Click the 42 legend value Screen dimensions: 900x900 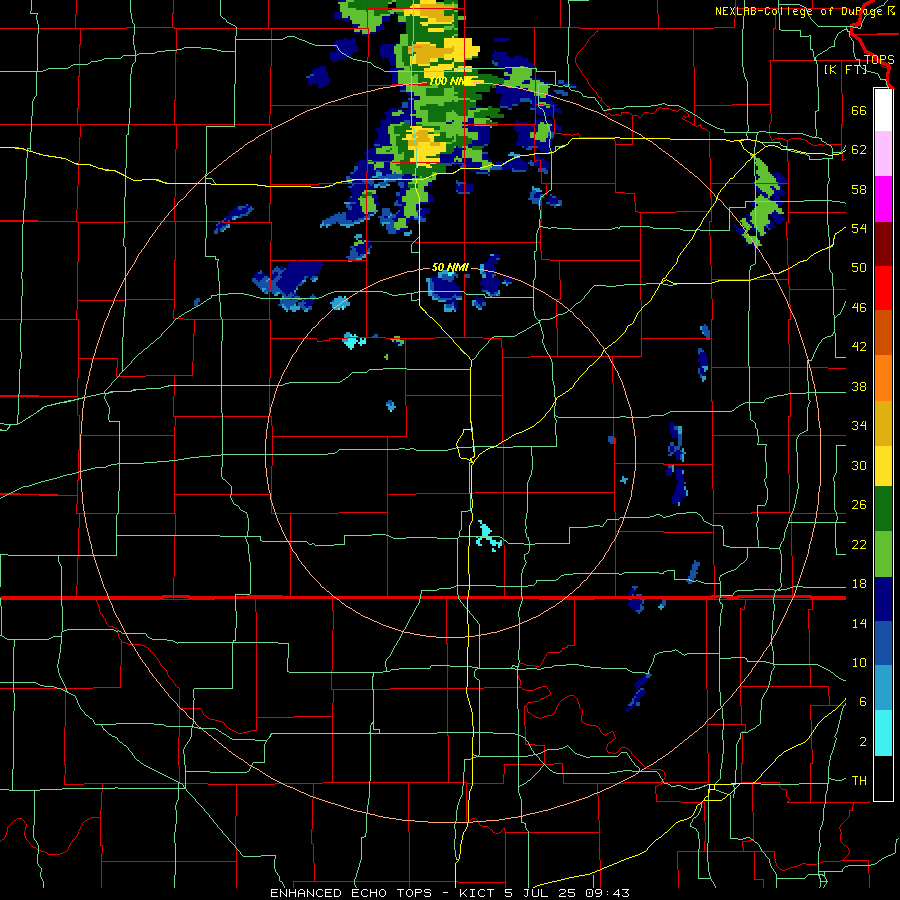point(859,347)
